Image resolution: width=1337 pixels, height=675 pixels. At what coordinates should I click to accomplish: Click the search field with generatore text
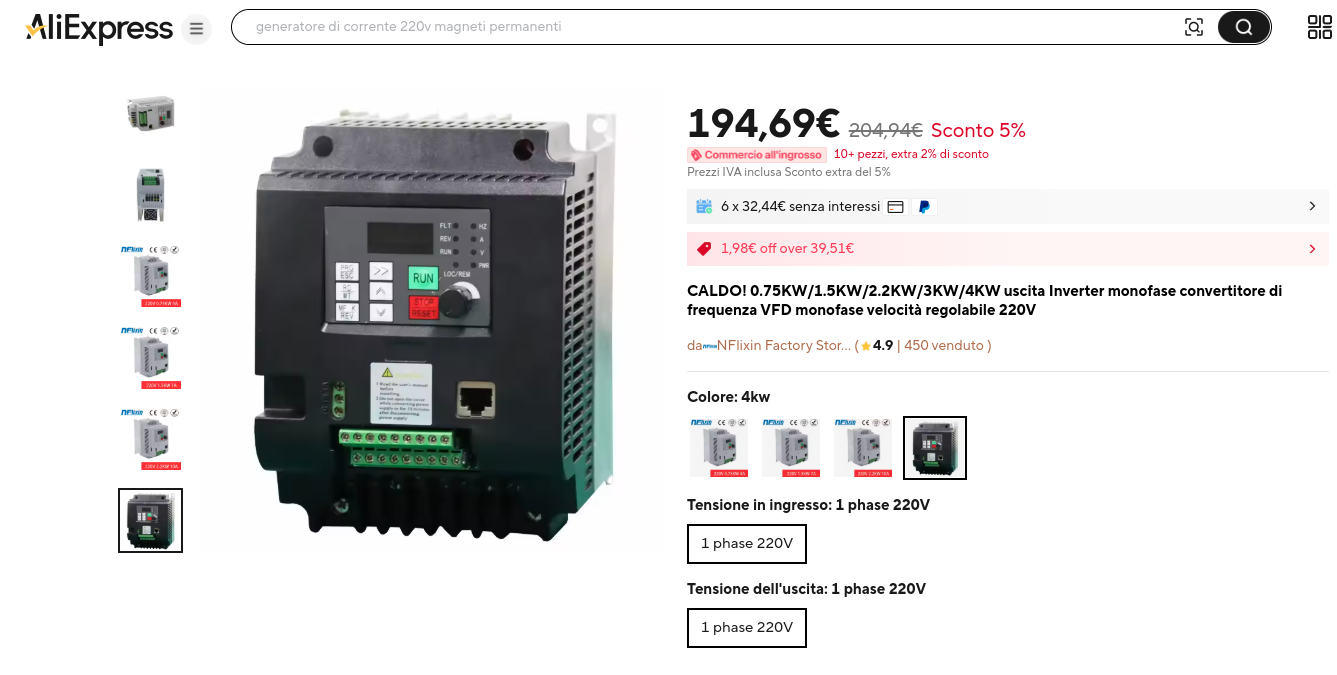tap(700, 27)
